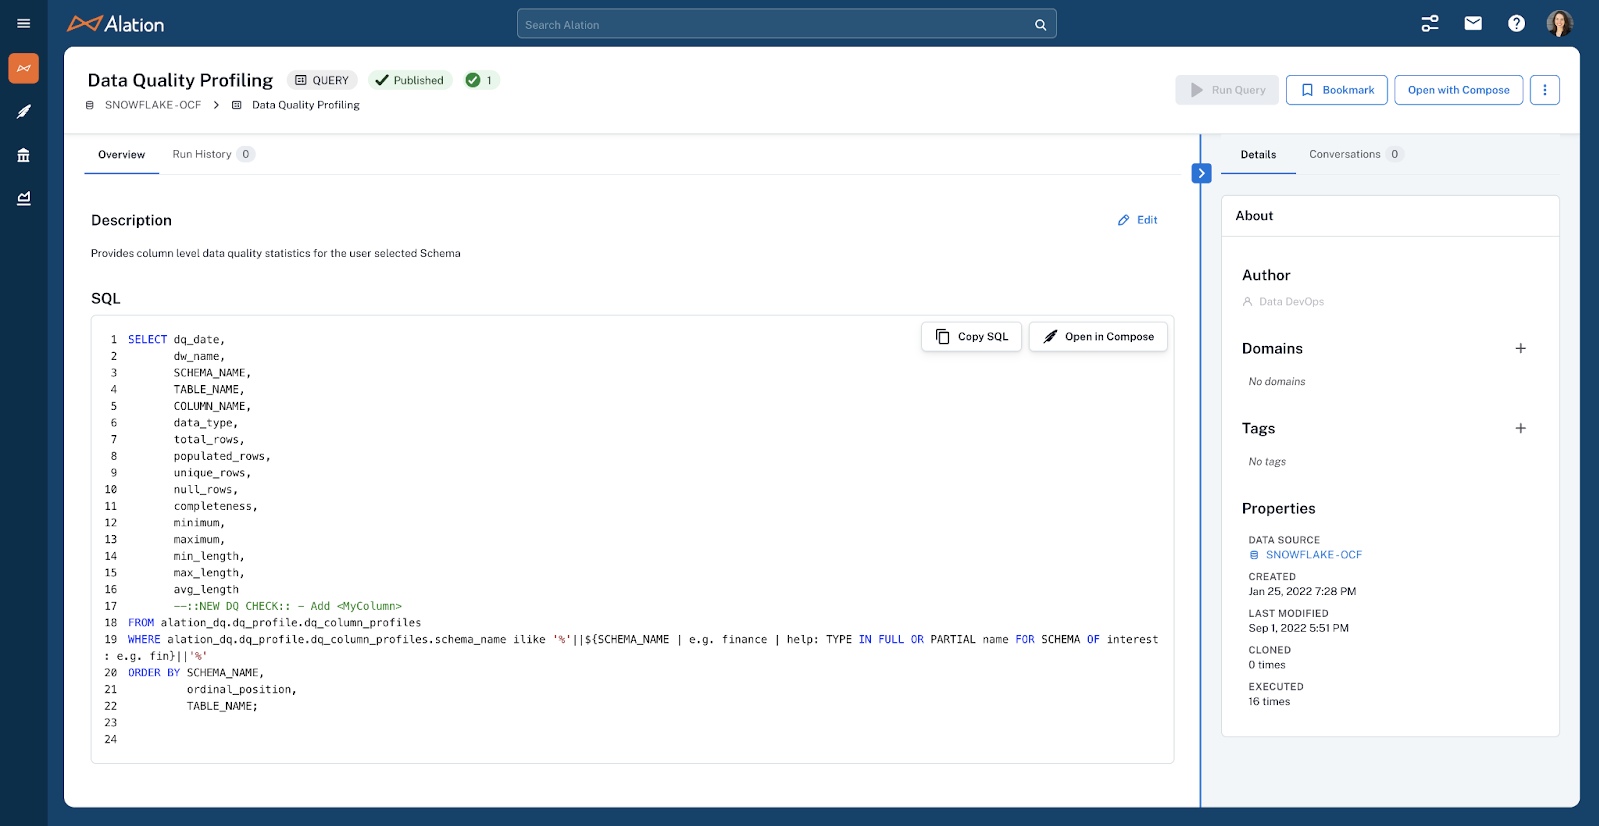Click the green endorsement check badge

click(481, 80)
